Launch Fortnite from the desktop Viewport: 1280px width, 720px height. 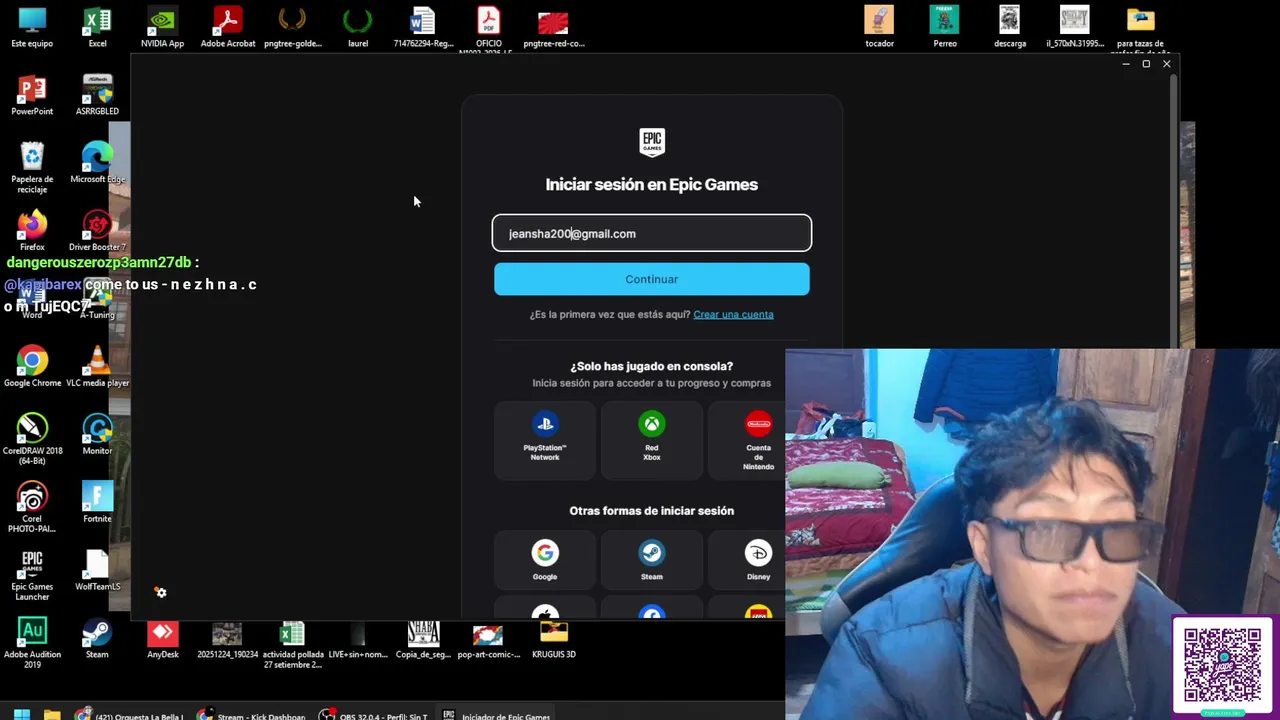point(97,503)
